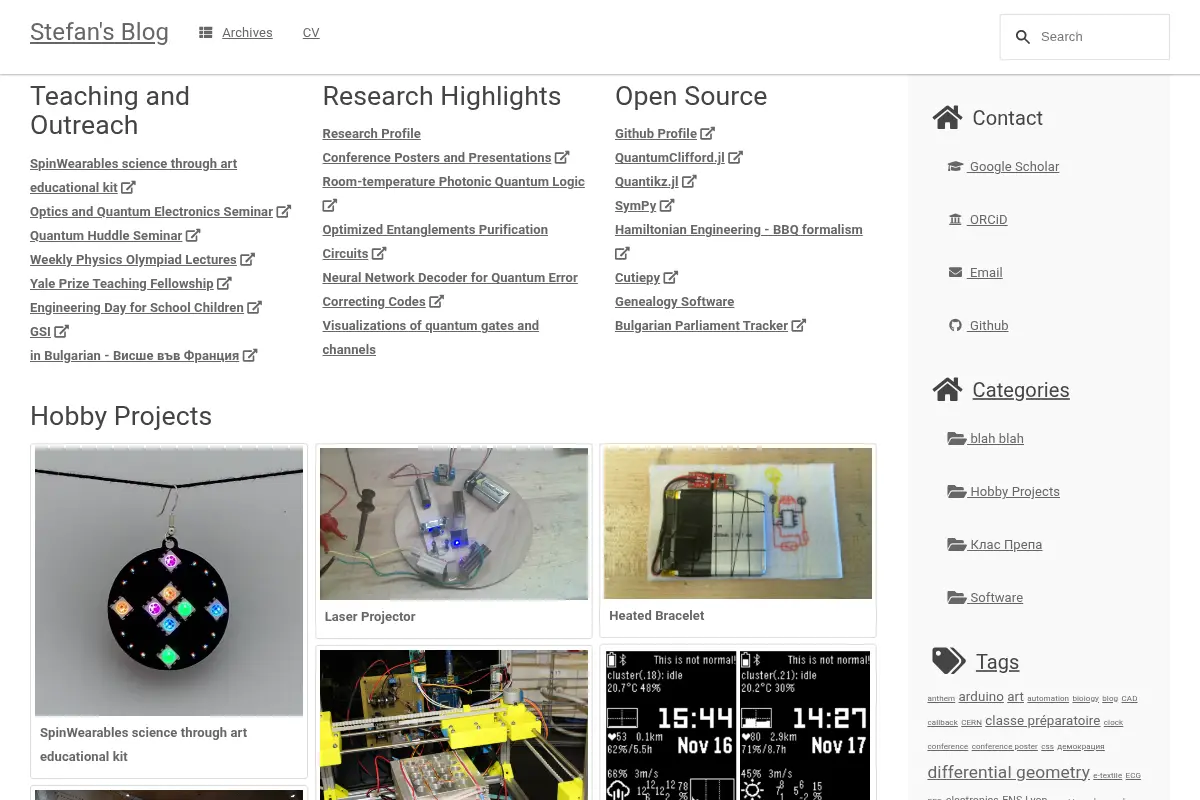Select the ECG tag
This screenshot has width=1200, height=800.
click(1133, 776)
